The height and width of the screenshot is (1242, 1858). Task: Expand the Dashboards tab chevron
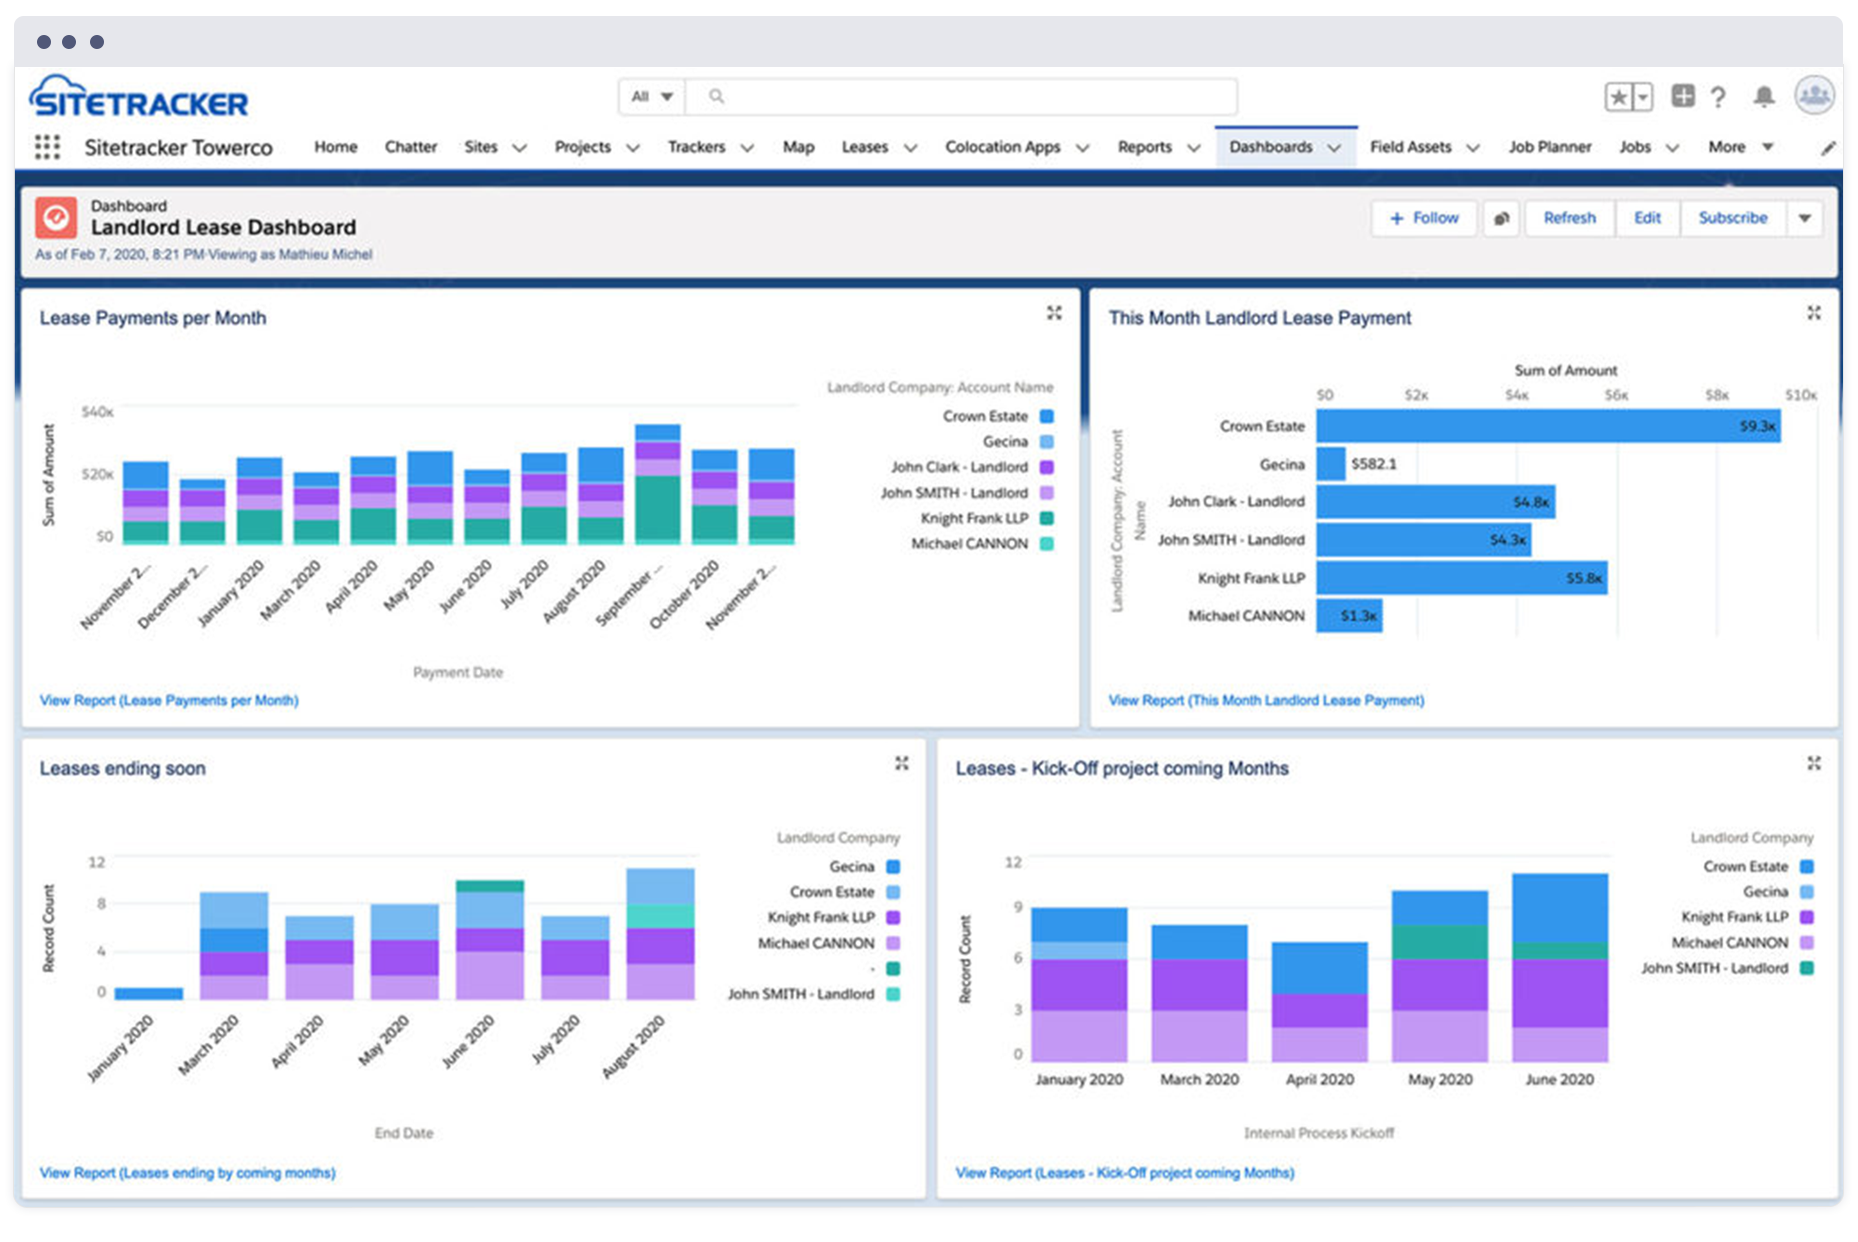(x=1335, y=148)
